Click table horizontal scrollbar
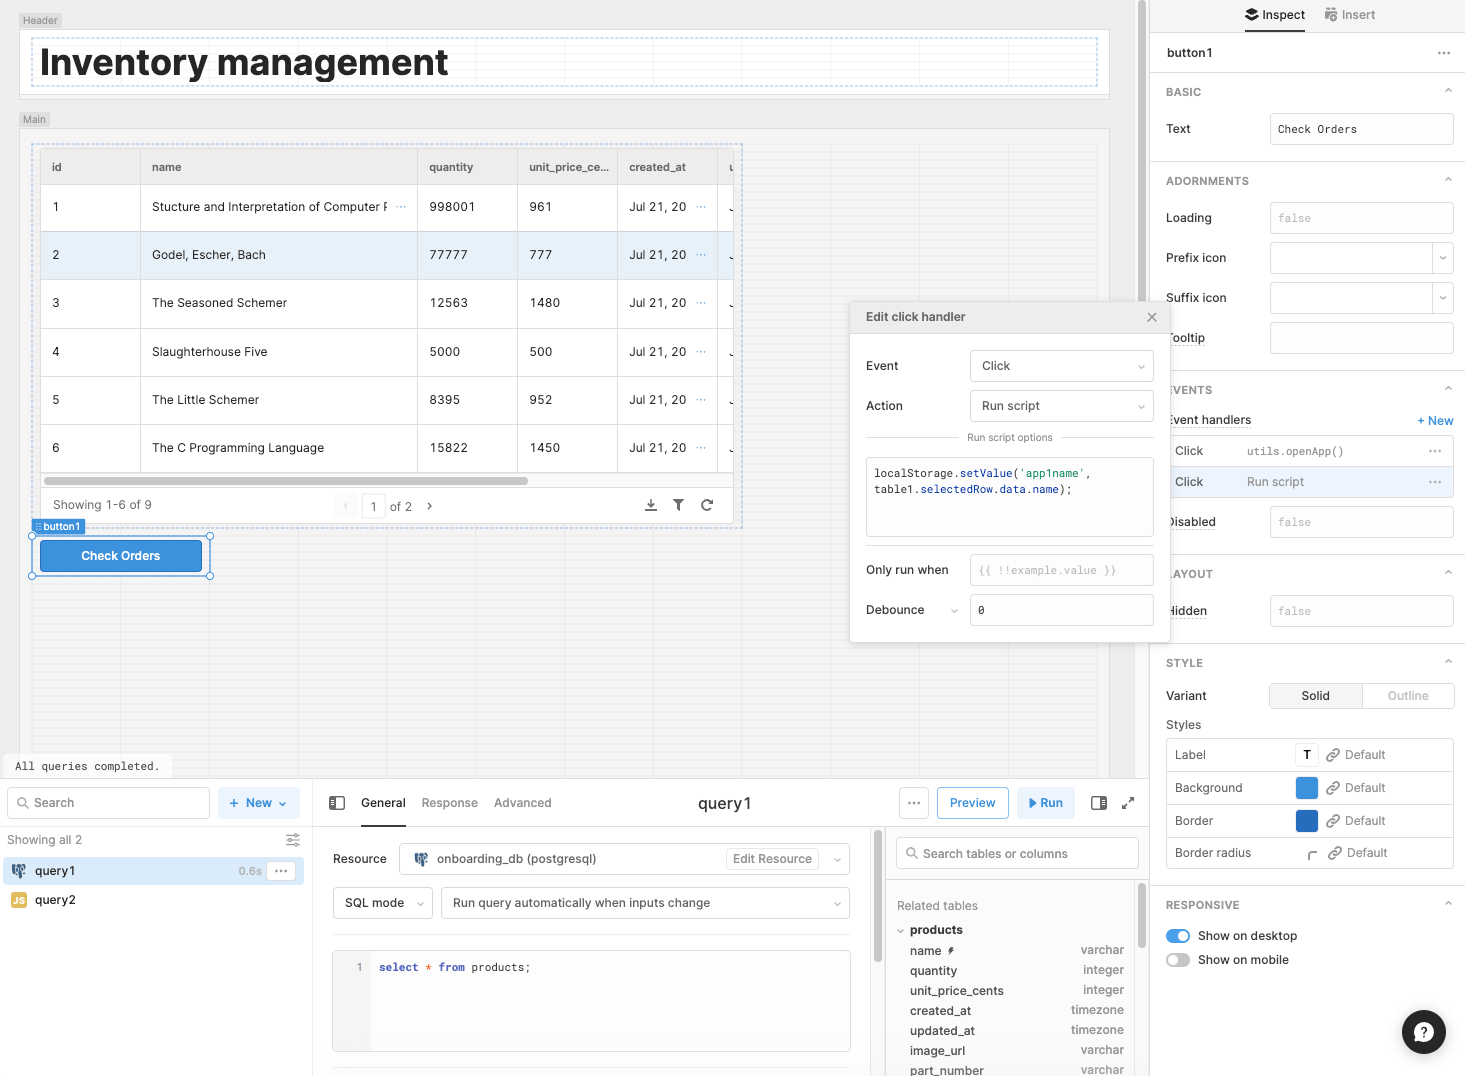This screenshot has height=1076, width=1465. [x=286, y=481]
